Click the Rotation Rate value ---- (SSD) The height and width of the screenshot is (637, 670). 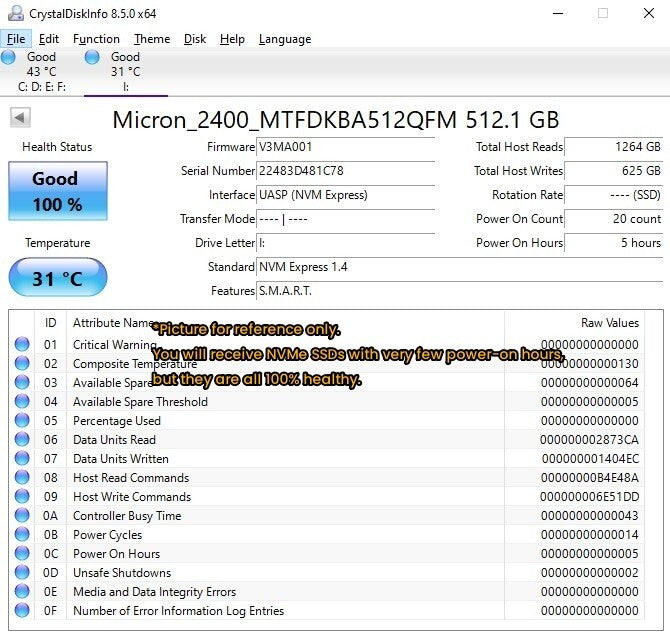pyautogui.click(x=613, y=195)
